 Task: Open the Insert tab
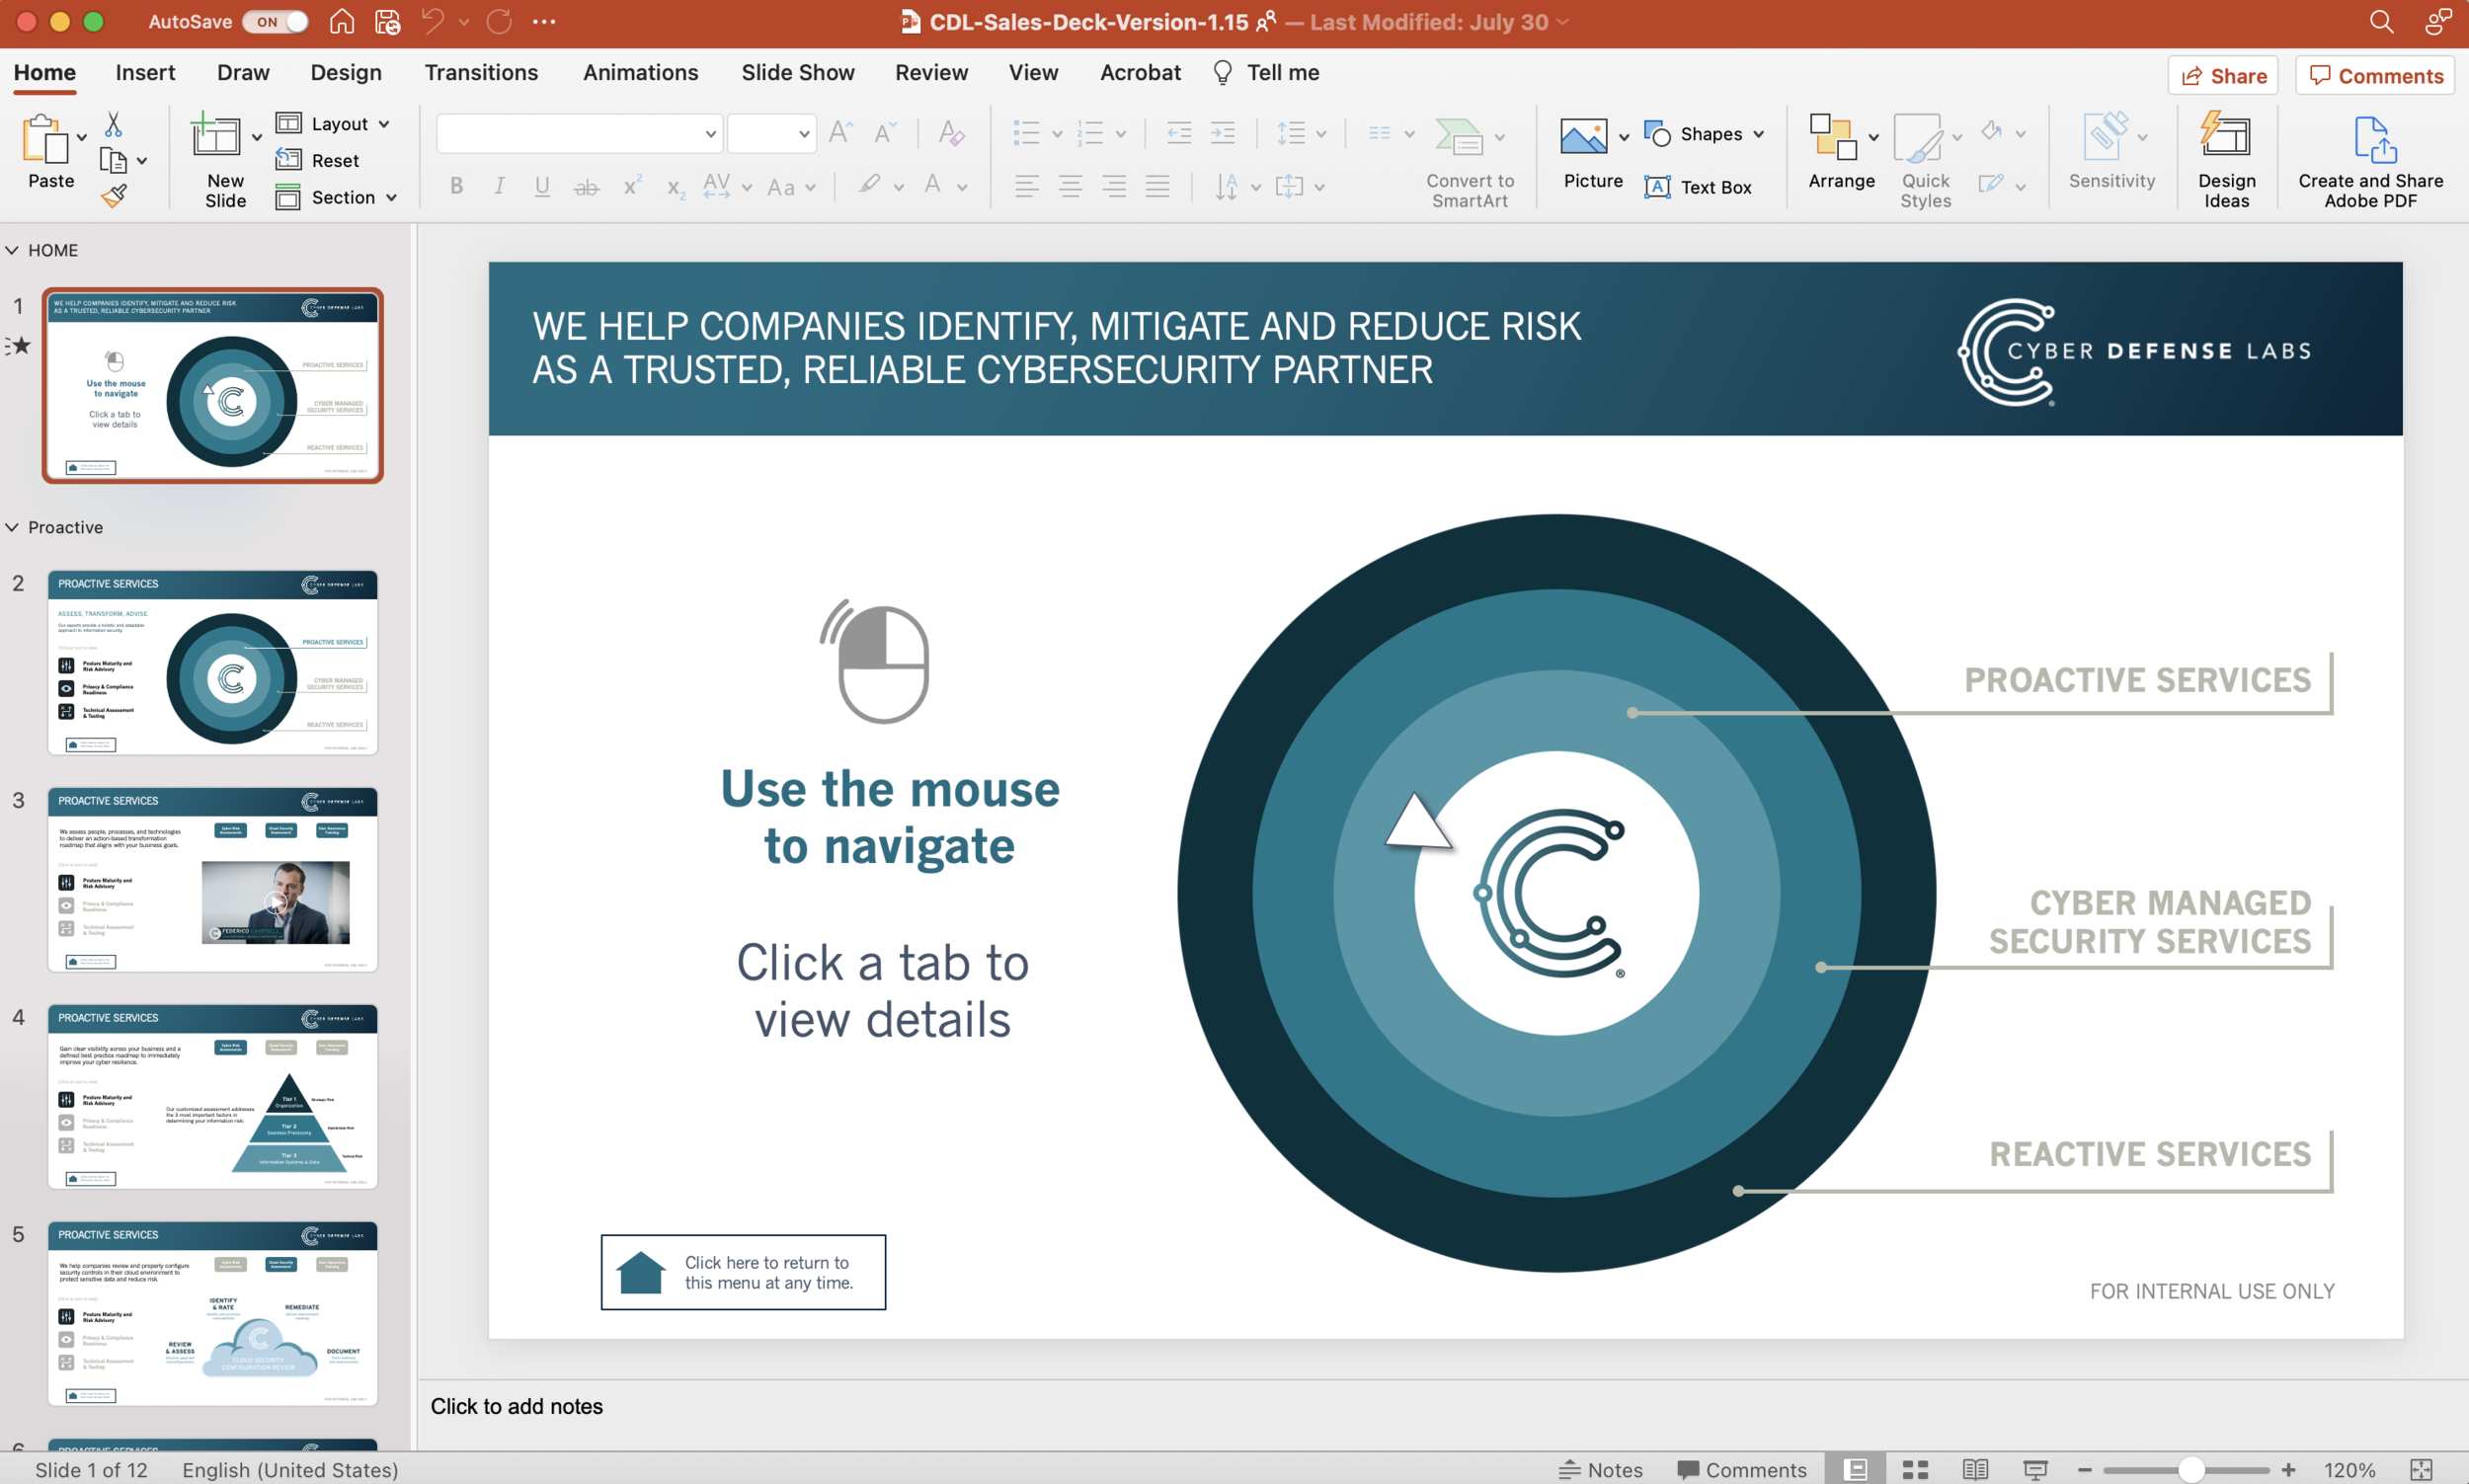(145, 72)
